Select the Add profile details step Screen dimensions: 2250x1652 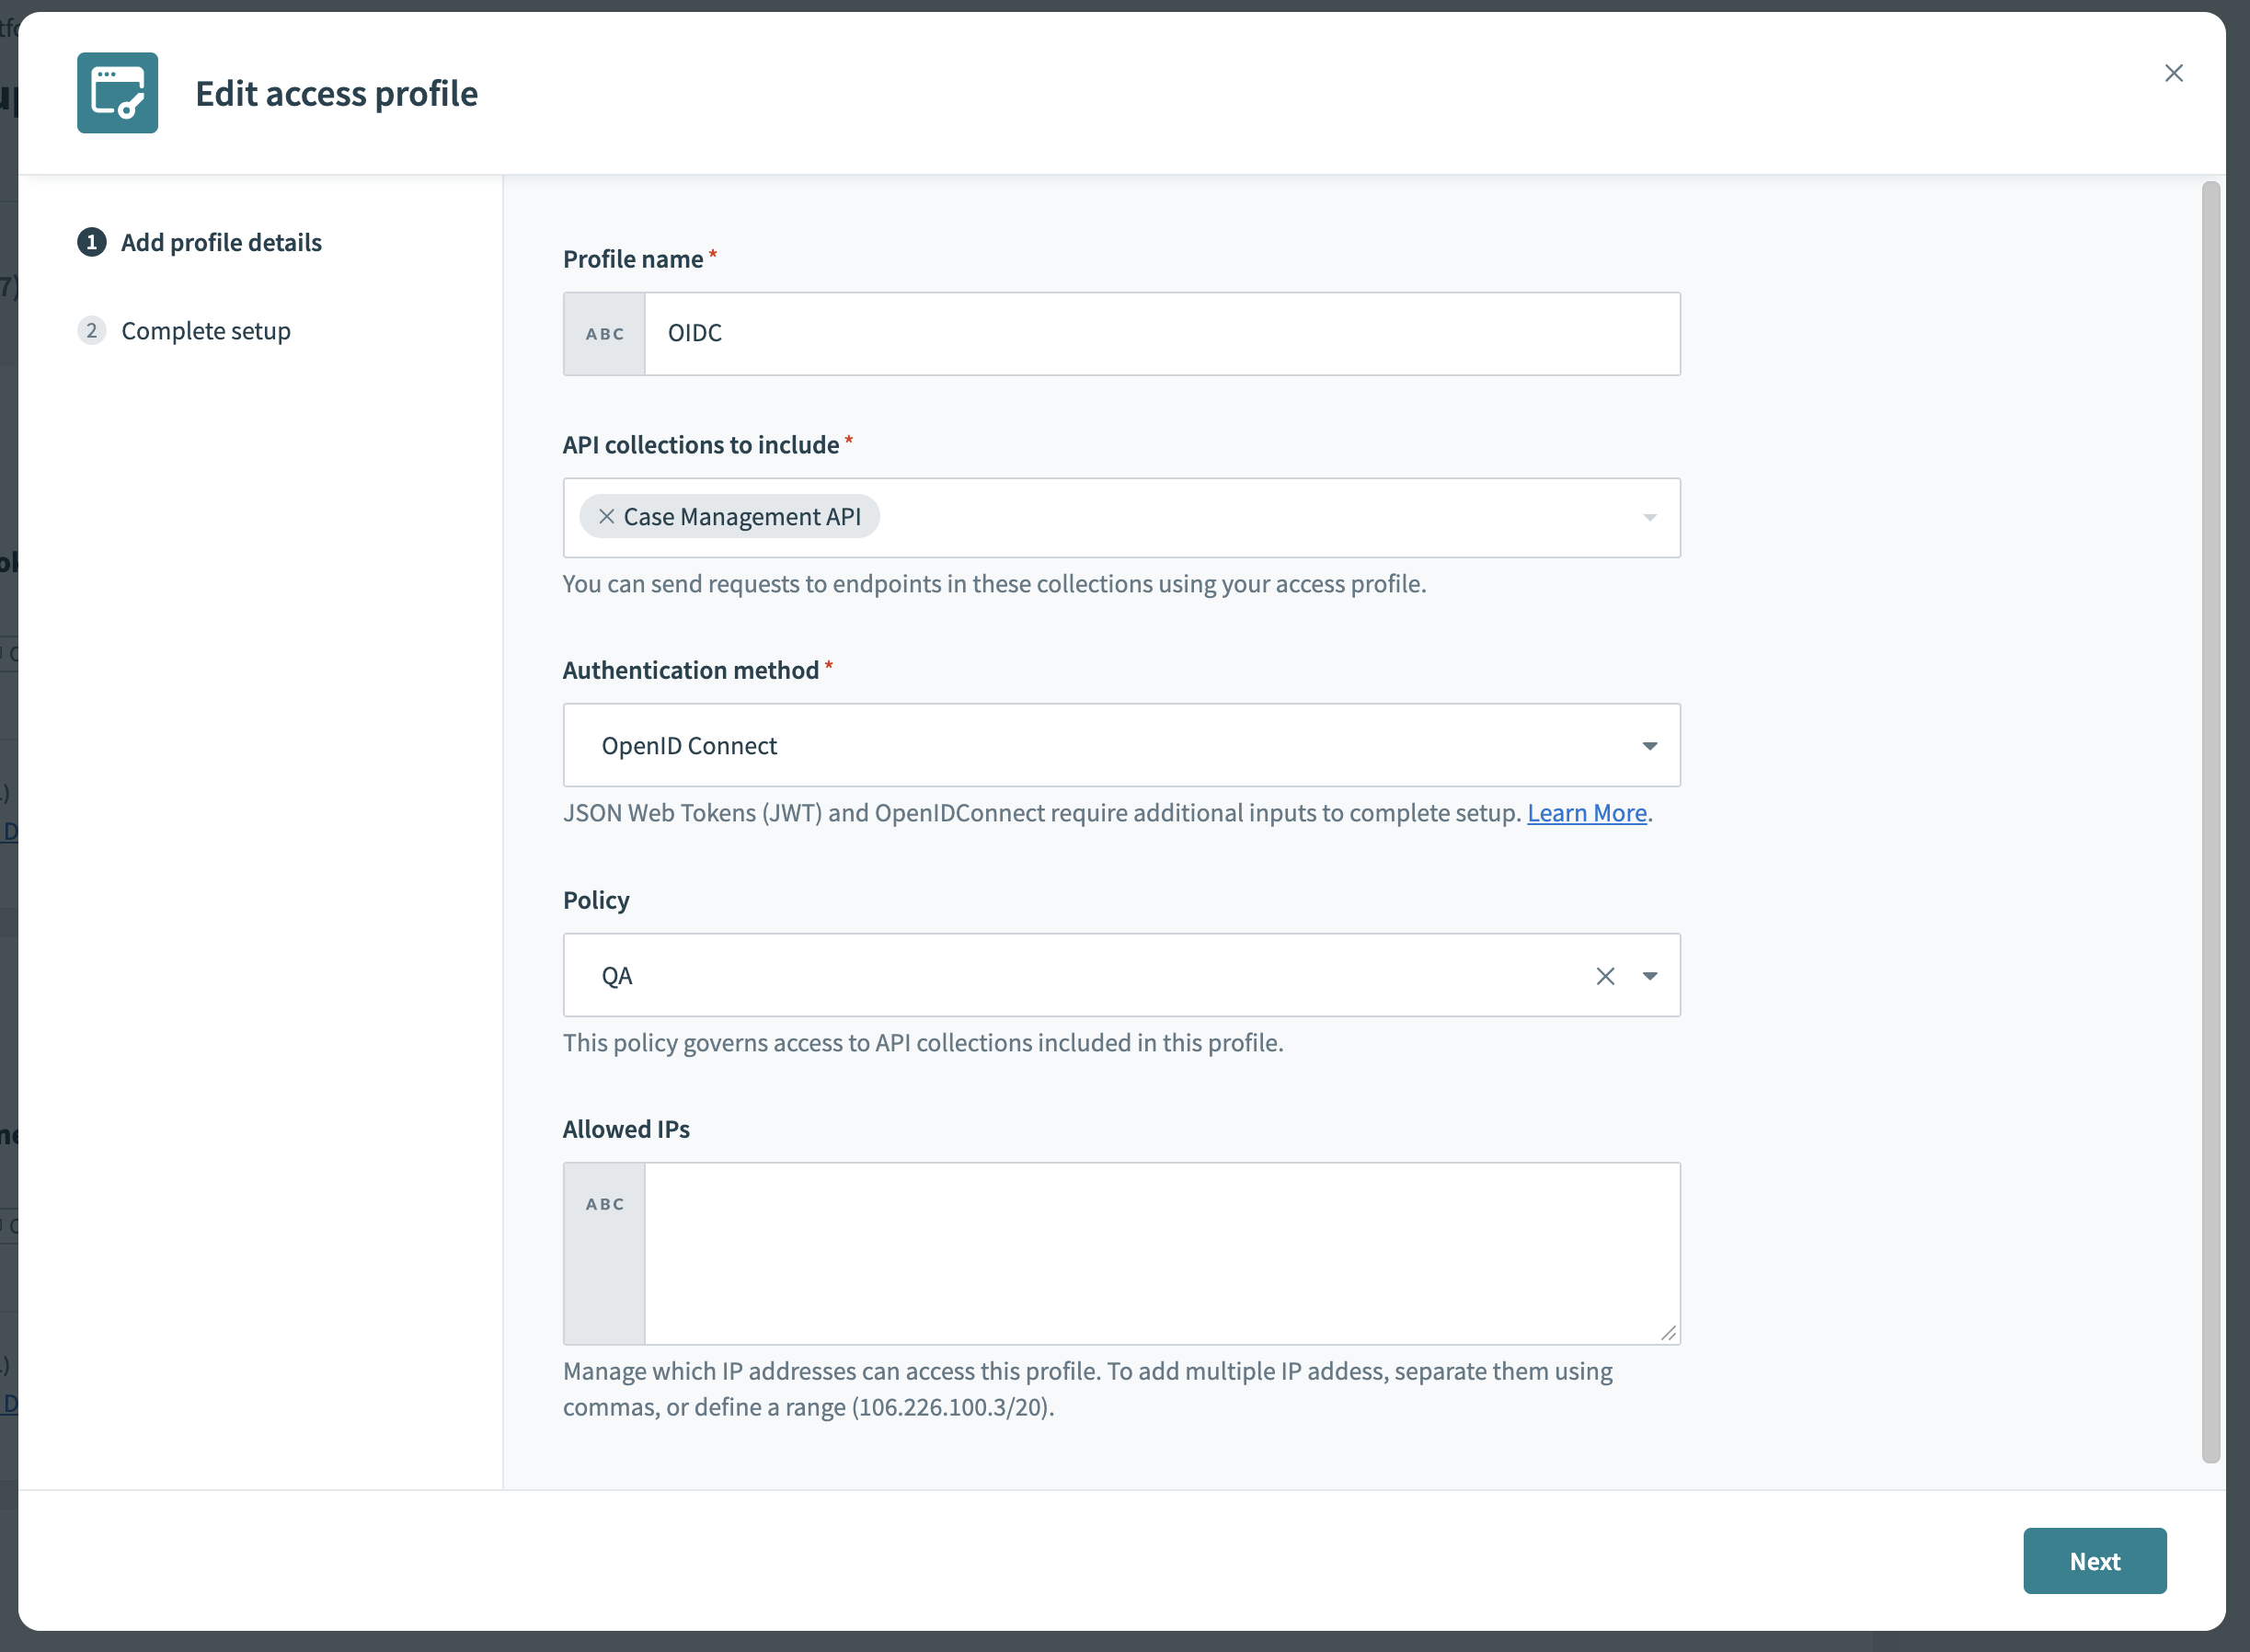(221, 242)
